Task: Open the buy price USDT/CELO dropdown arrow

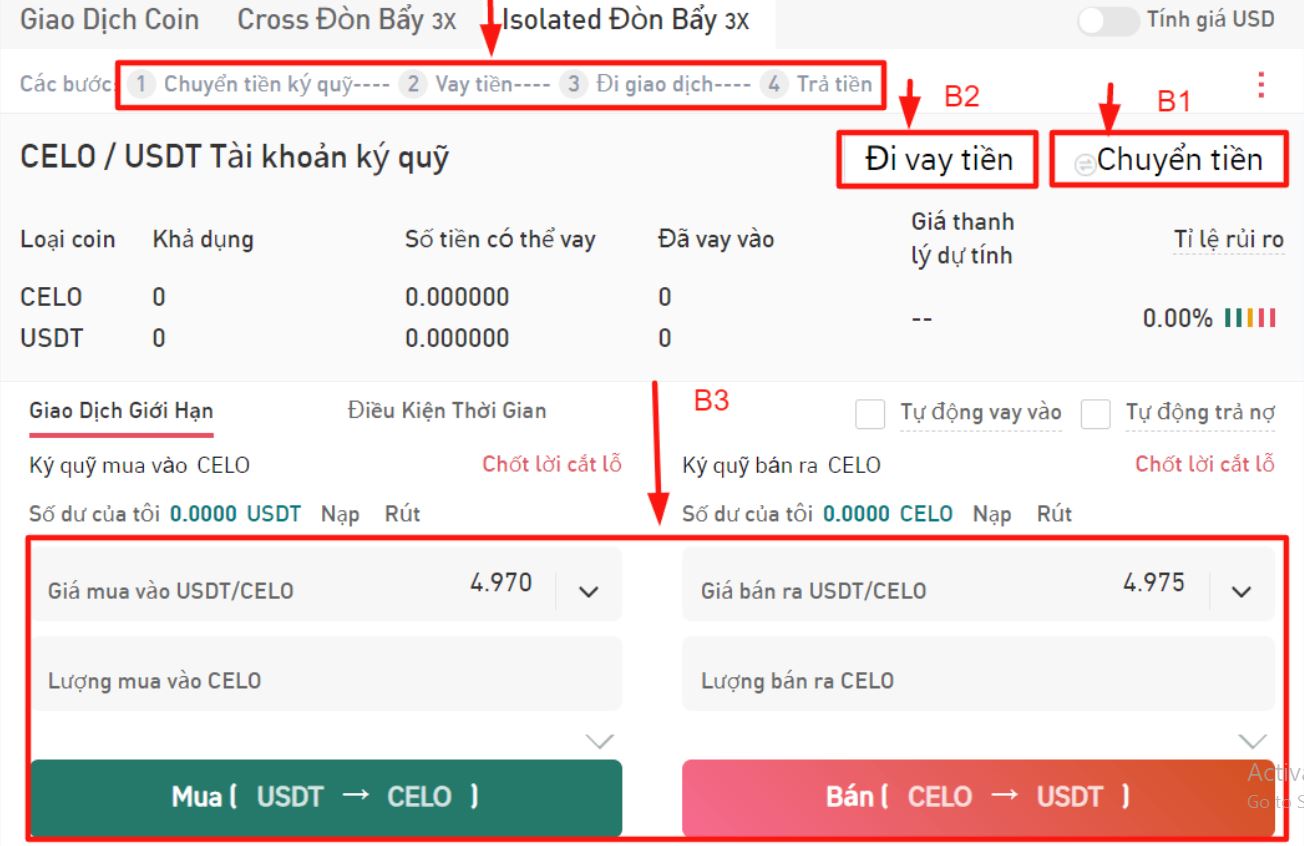Action: click(589, 591)
